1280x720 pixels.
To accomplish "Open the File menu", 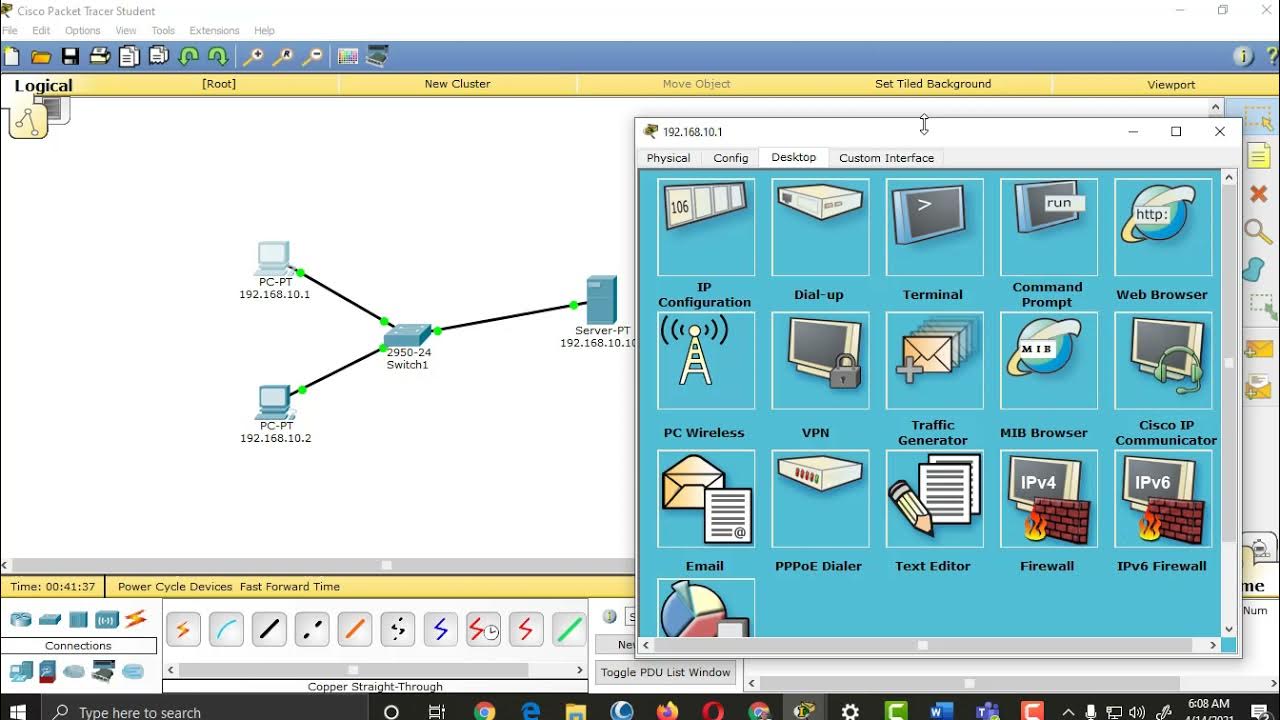I will click(x=10, y=31).
